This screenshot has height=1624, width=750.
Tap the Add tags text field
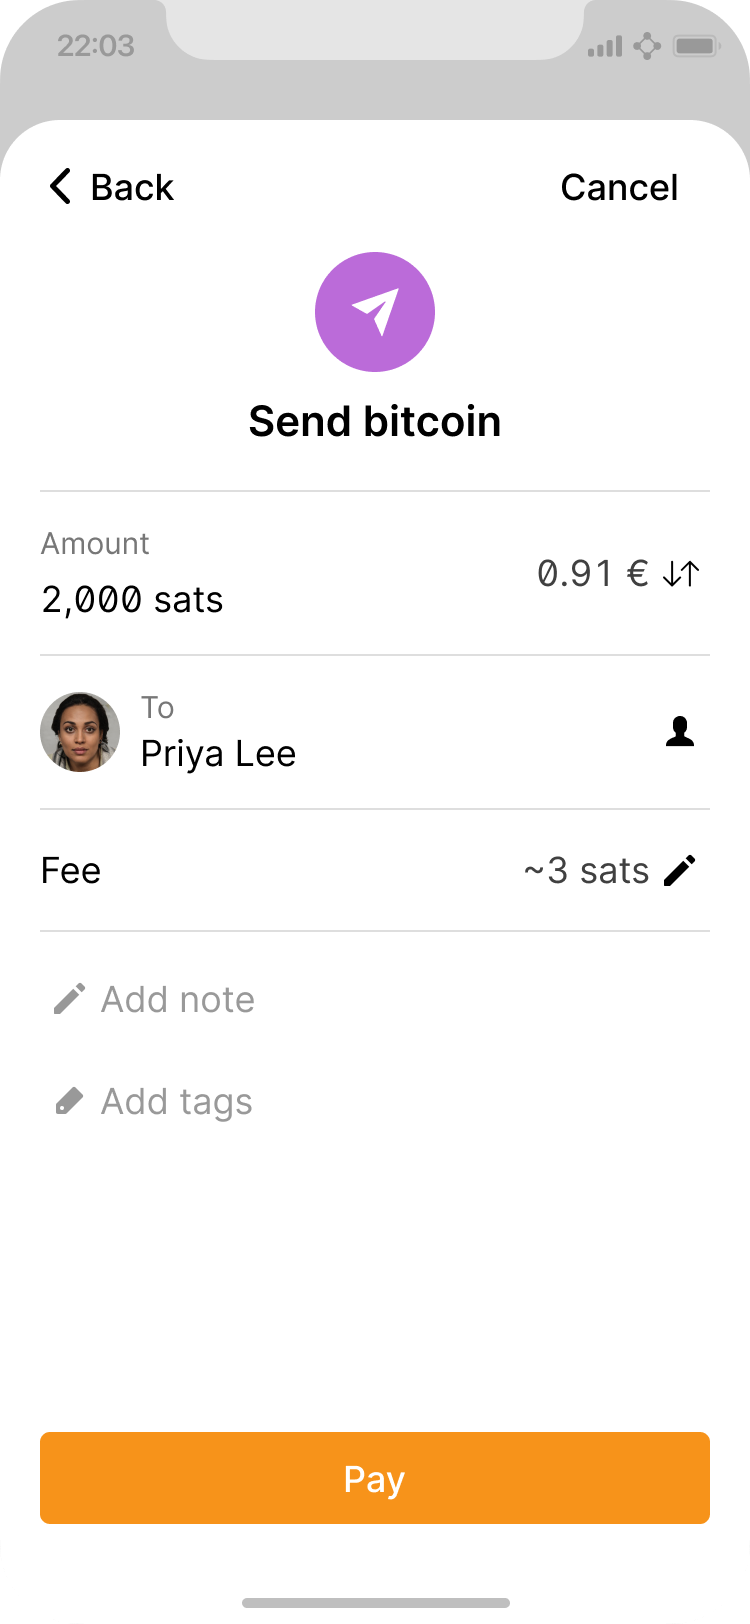(177, 1102)
